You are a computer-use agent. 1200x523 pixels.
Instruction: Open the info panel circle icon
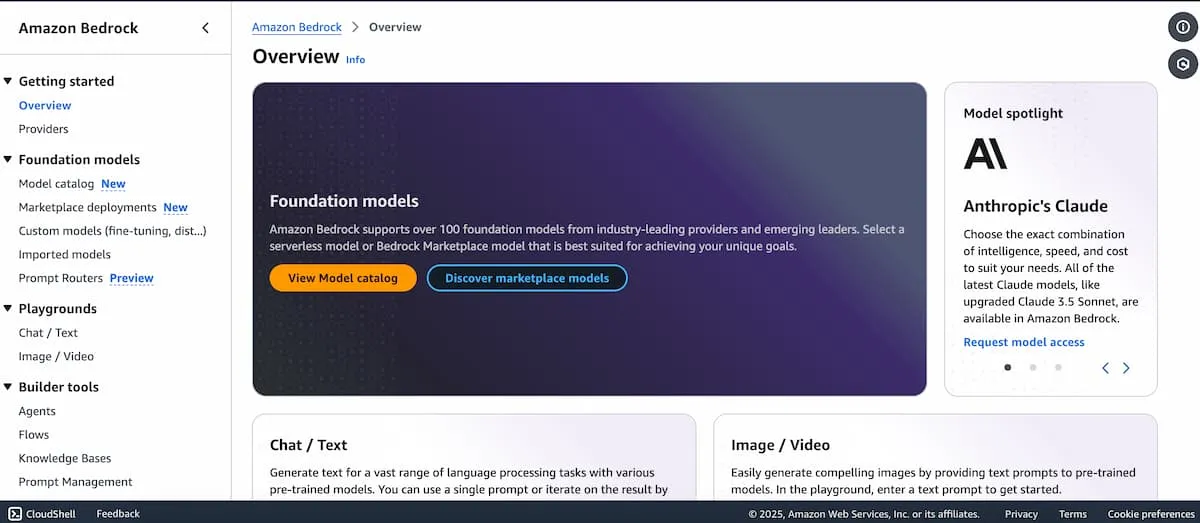(1183, 27)
